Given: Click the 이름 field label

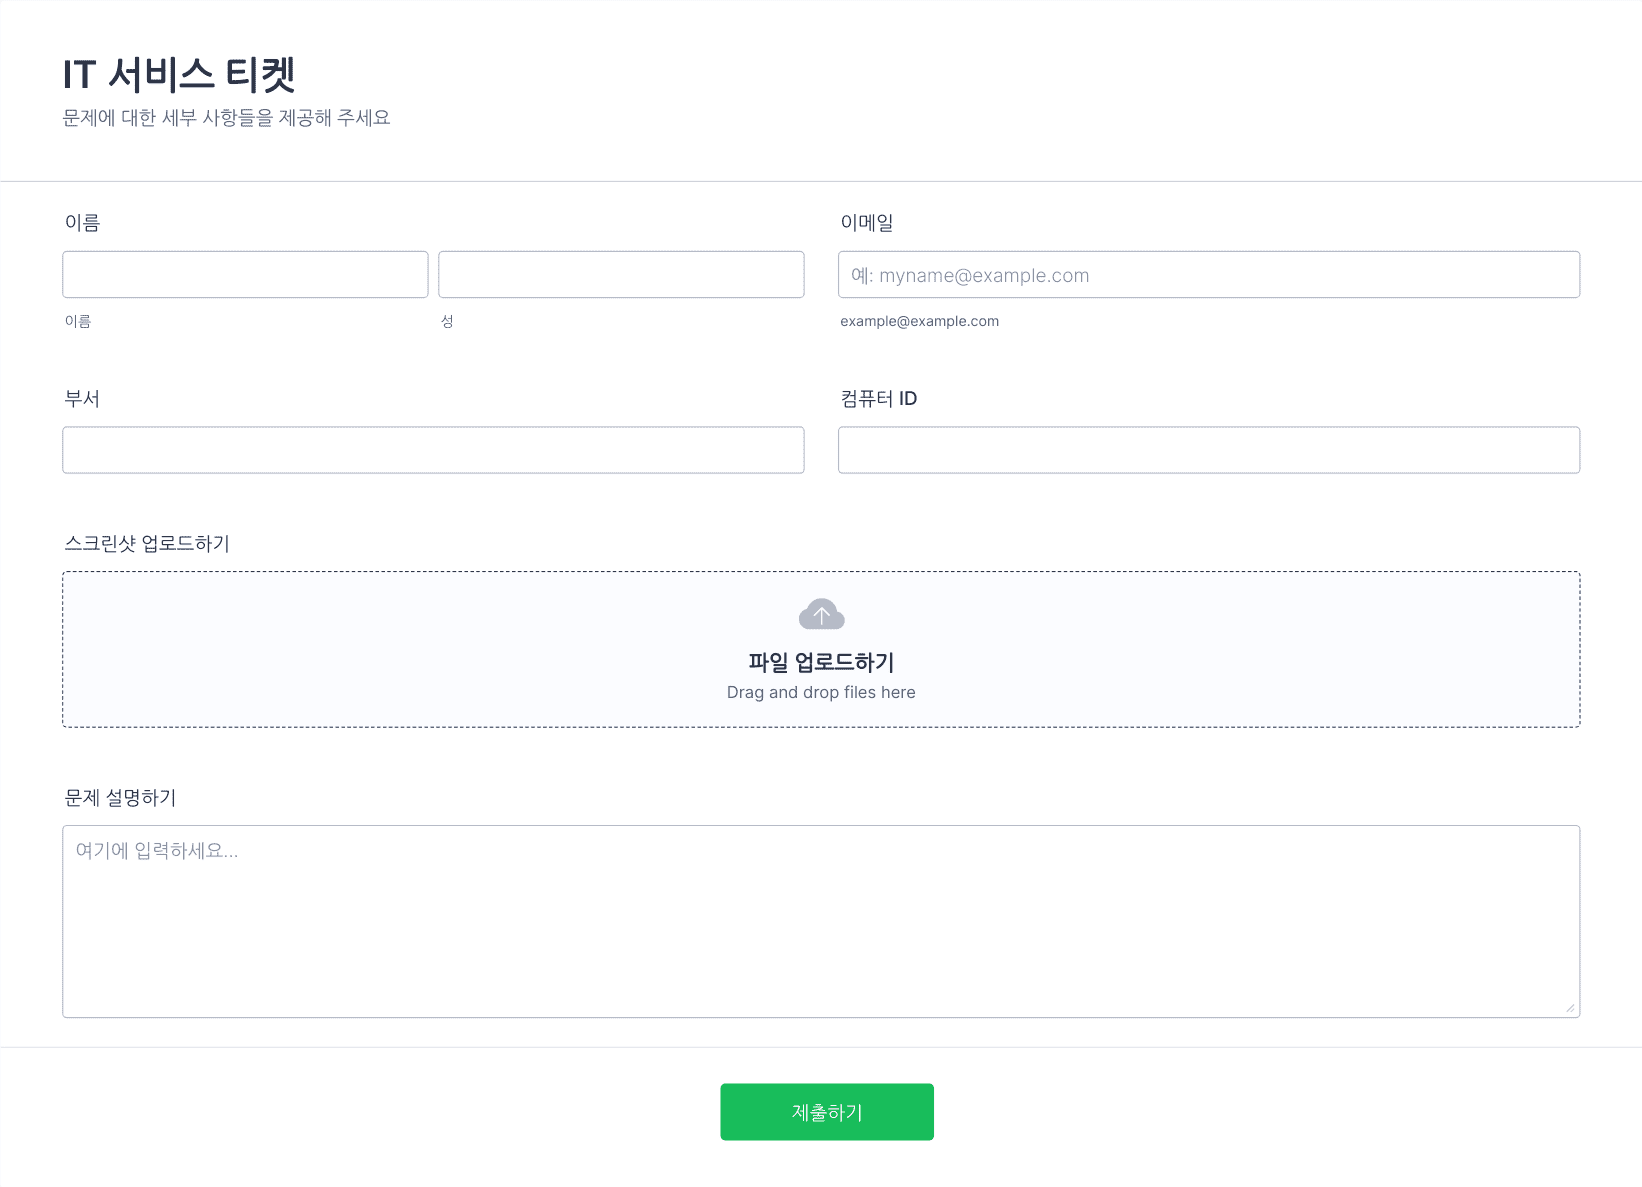Looking at the screenshot, I should [x=82, y=223].
